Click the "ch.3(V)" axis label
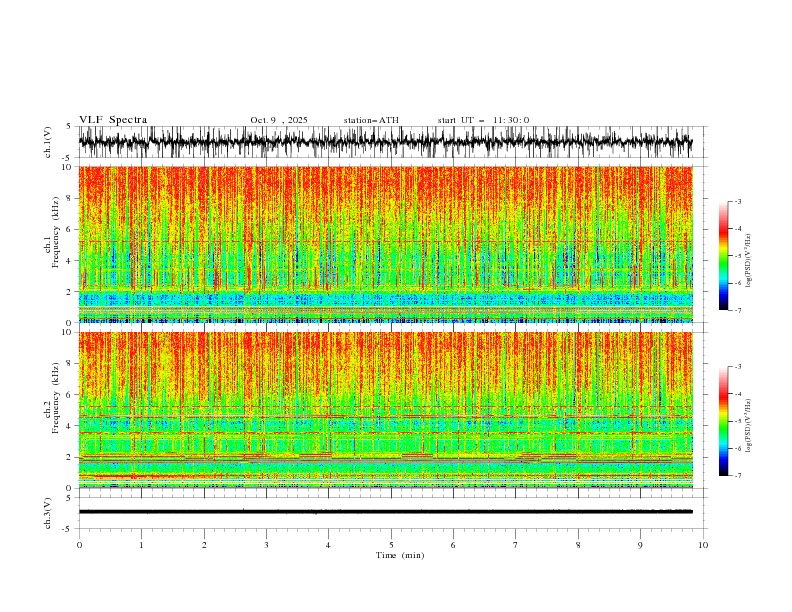The width and height of the screenshot is (792, 612). 48,513
